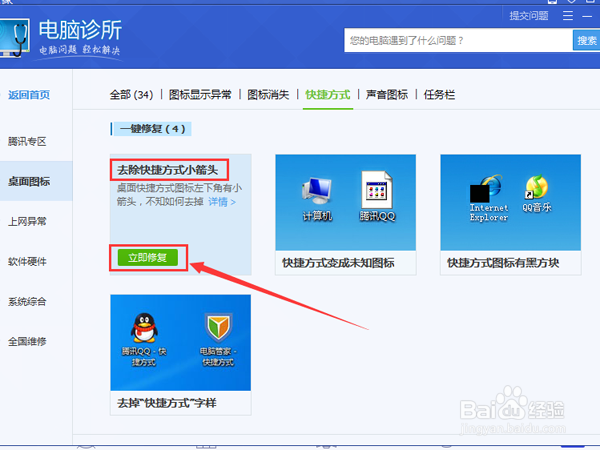Open the 软件硬件 category
Image resolution: width=600 pixels, height=450 pixels.
[x=27, y=262]
